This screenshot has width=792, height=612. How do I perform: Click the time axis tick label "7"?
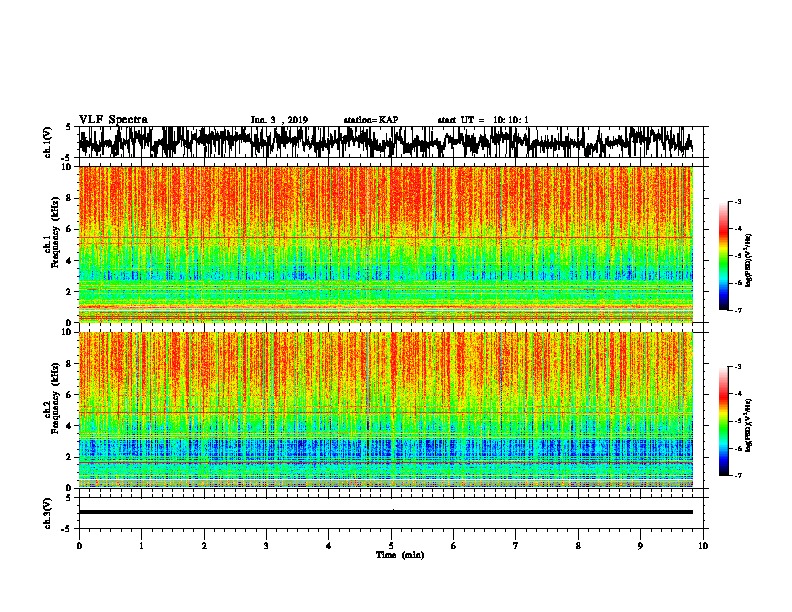point(516,546)
